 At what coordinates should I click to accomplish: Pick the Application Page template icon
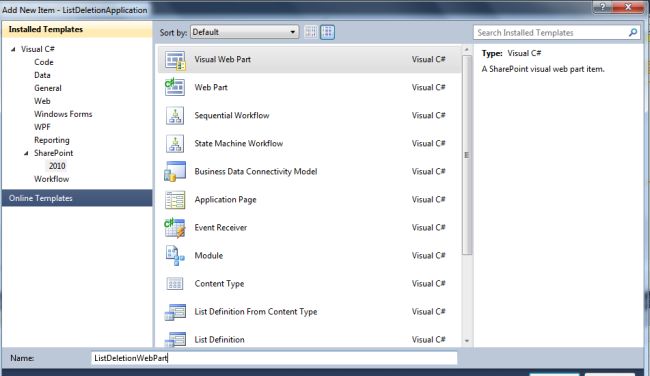[175, 200]
